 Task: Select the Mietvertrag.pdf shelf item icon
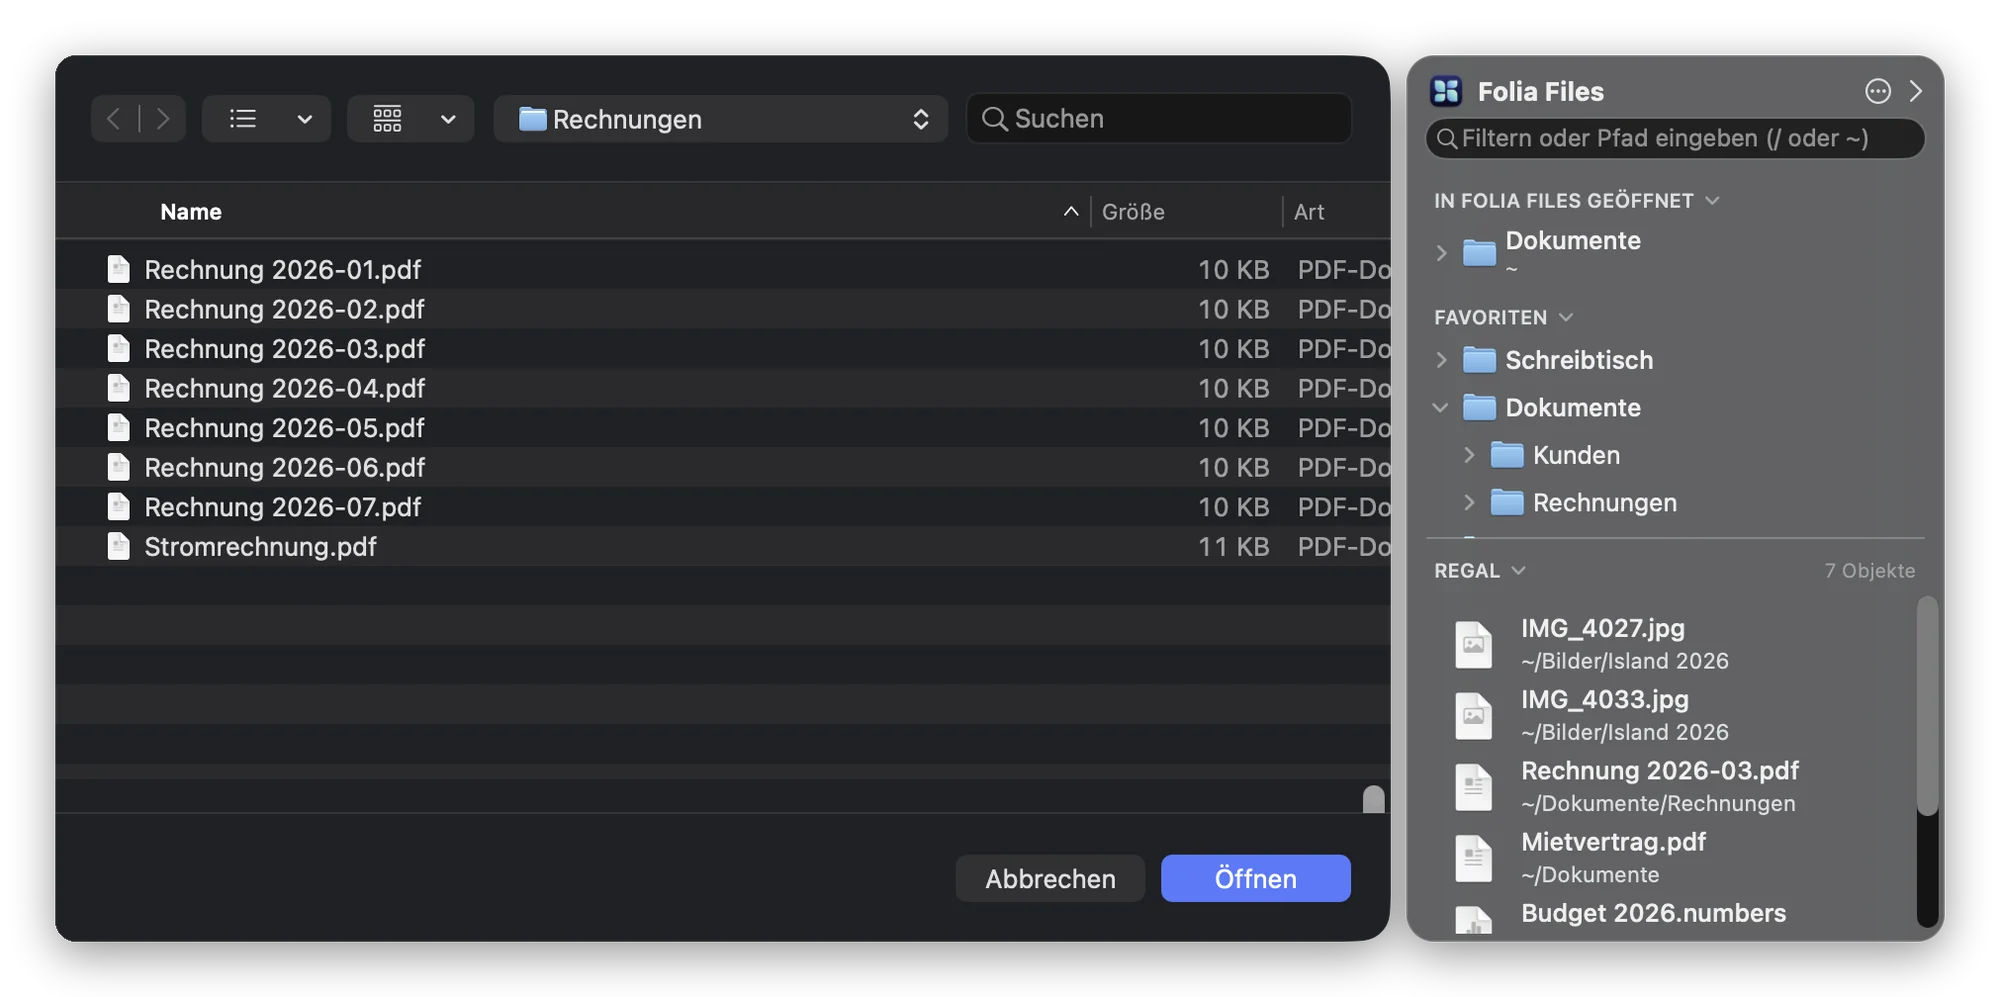pos(1473,857)
